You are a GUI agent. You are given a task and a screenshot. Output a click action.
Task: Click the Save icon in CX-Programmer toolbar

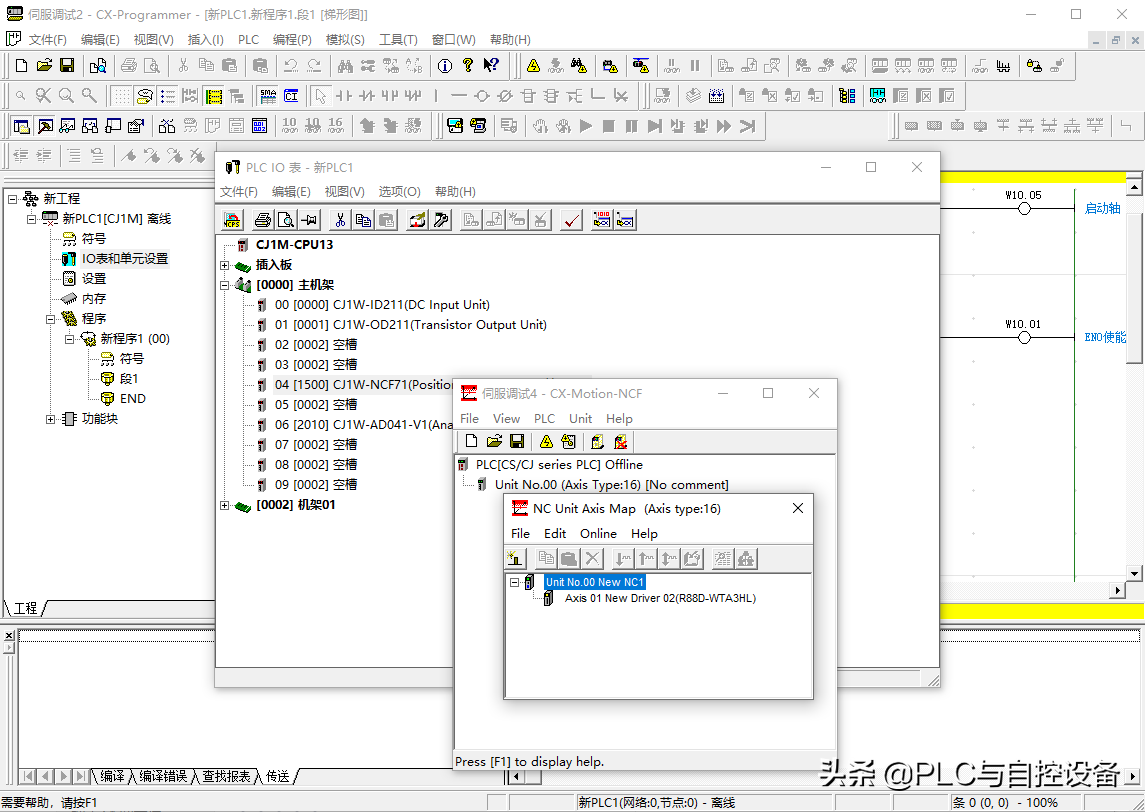click(67, 66)
